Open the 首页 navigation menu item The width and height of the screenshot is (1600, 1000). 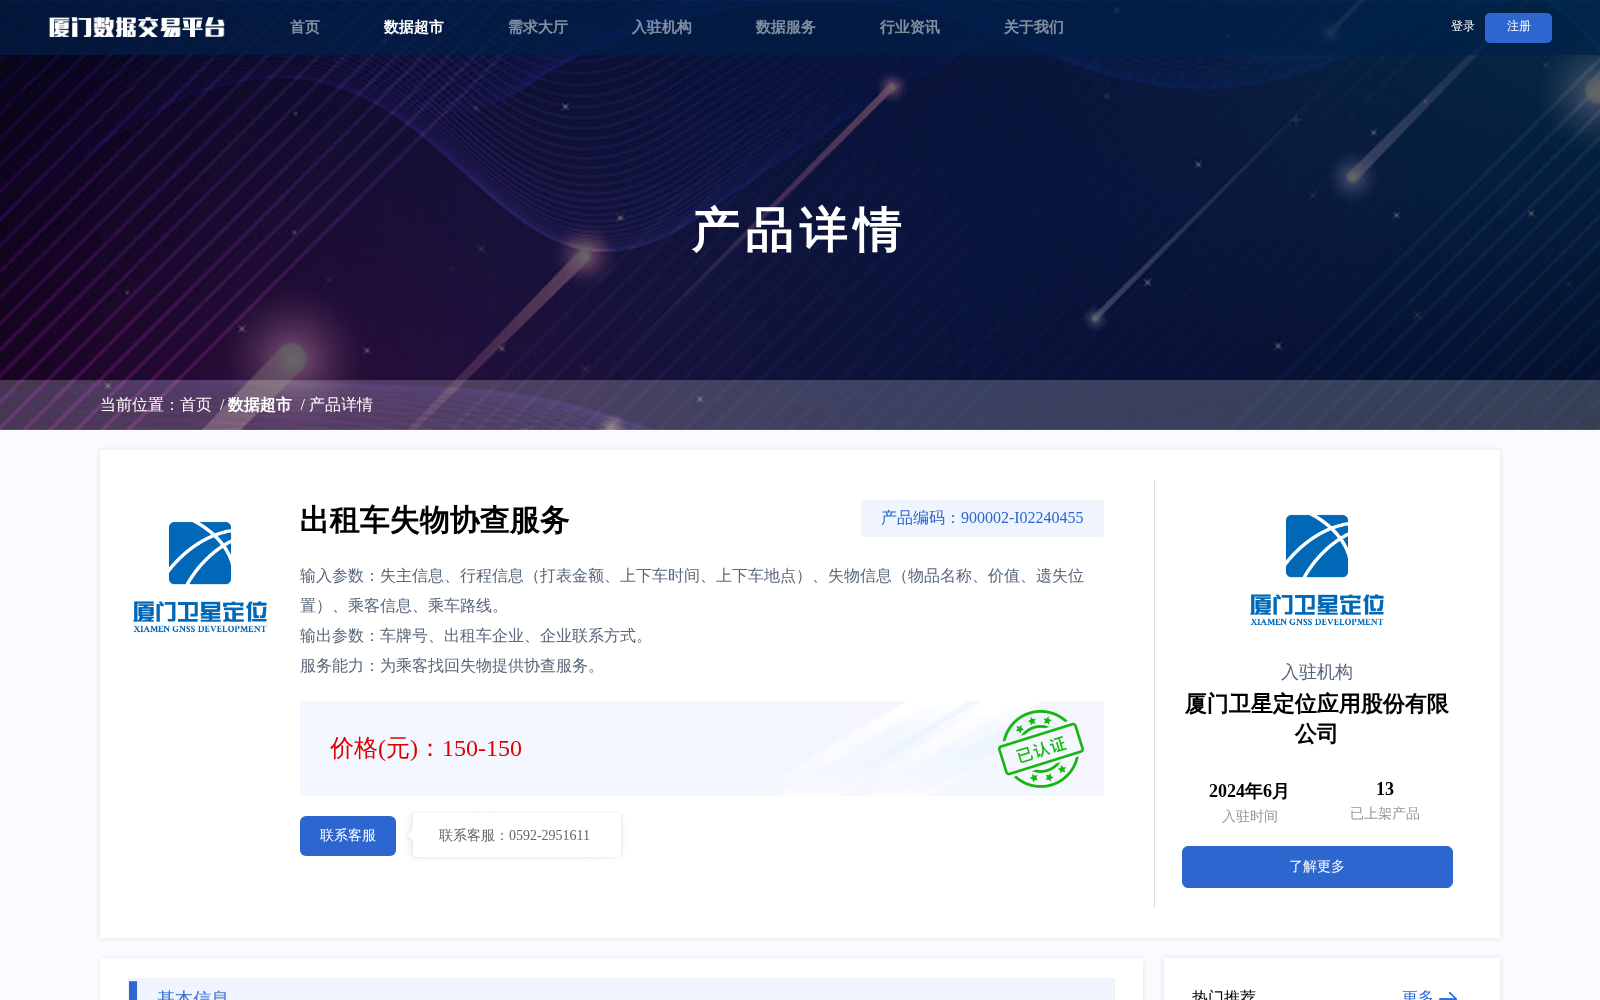305,27
